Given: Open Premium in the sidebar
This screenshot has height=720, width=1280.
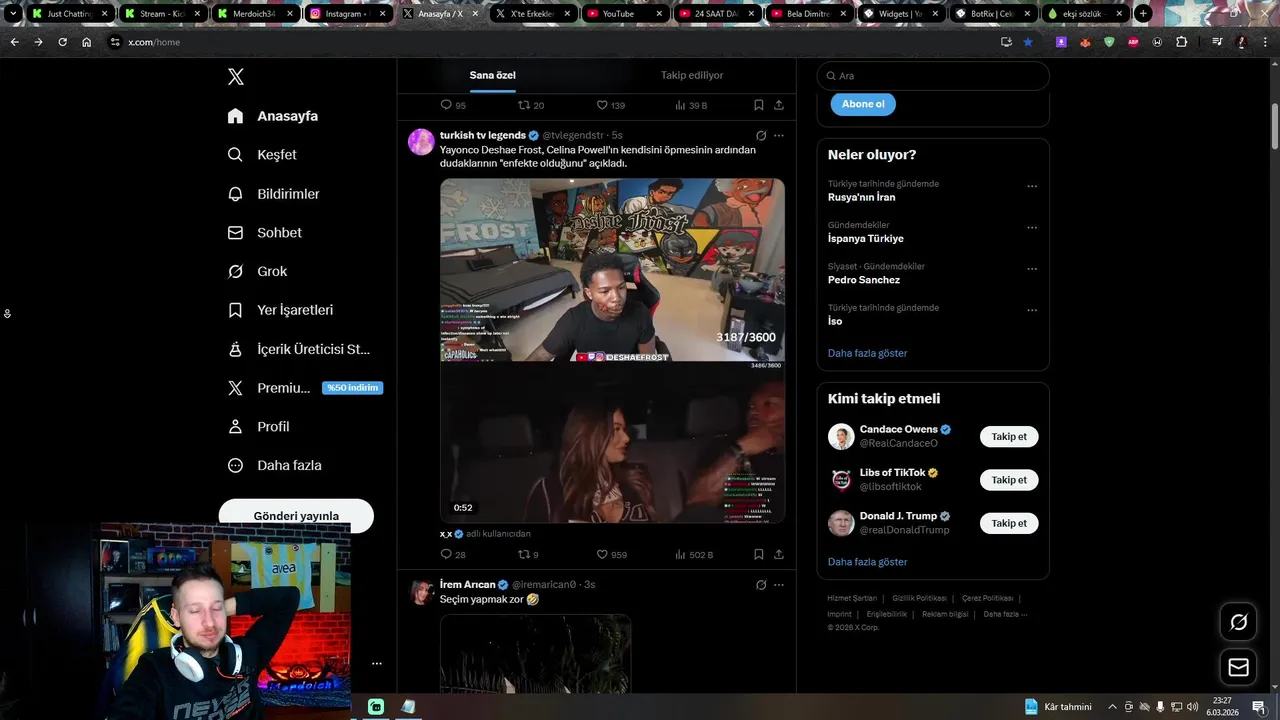Looking at the screenshot, I should (305, 388).
